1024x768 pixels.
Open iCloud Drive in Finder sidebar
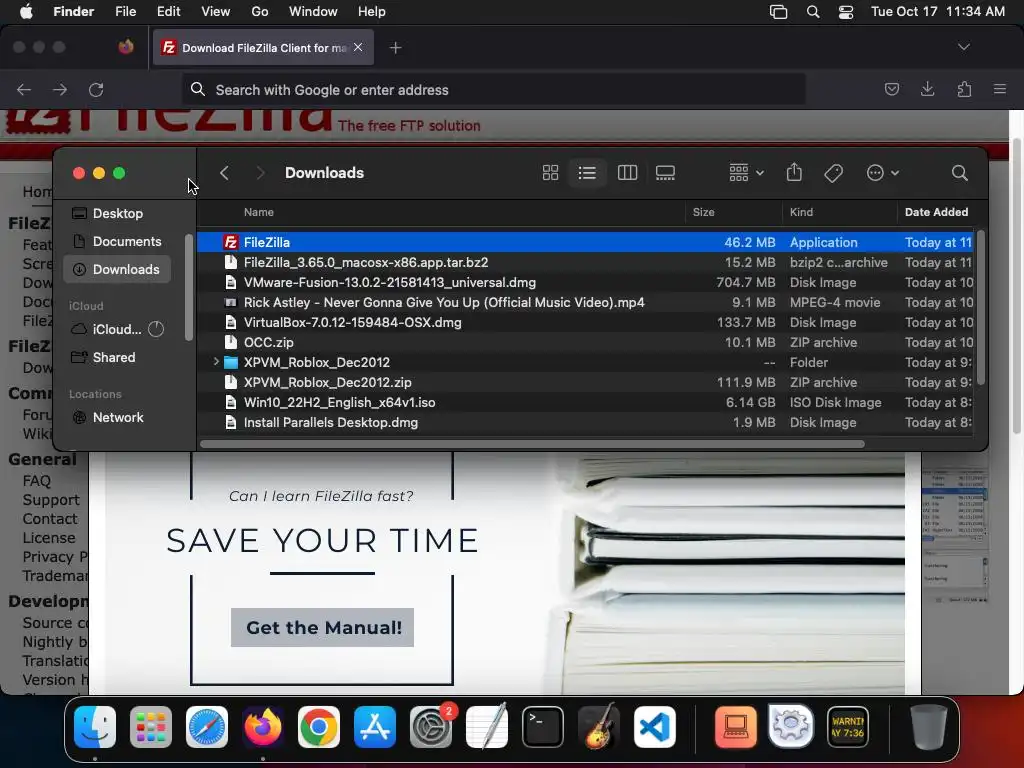[x=118, y=329]
